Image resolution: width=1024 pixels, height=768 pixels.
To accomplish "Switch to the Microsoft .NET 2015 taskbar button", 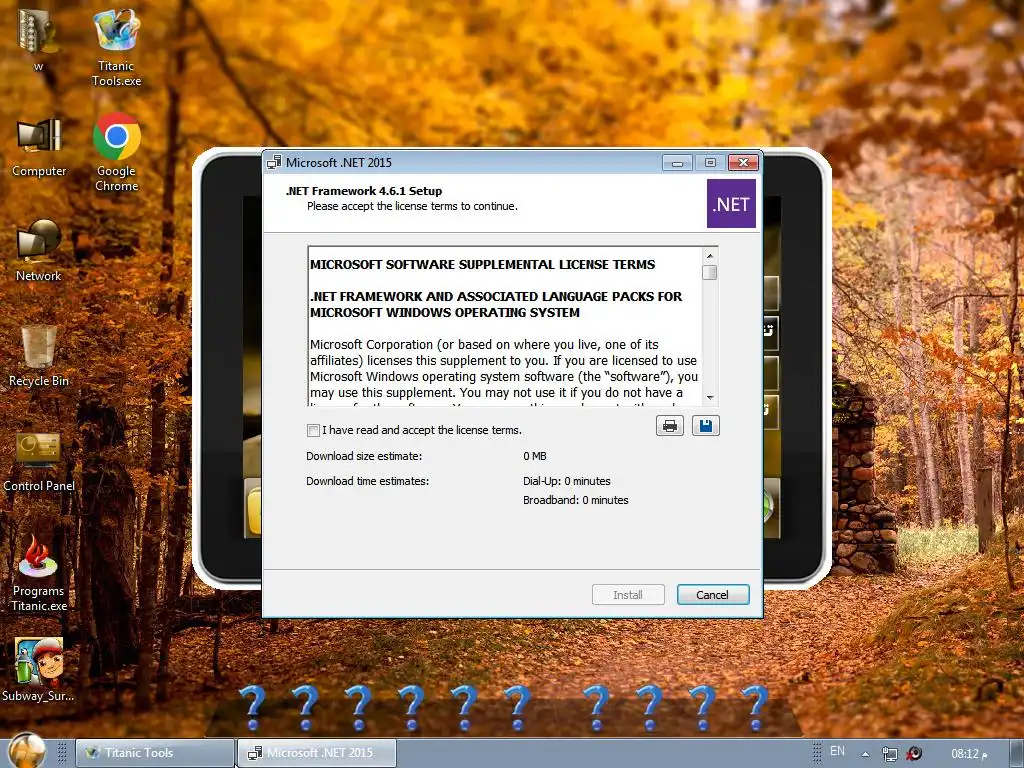I will click(x=316, y=753).
